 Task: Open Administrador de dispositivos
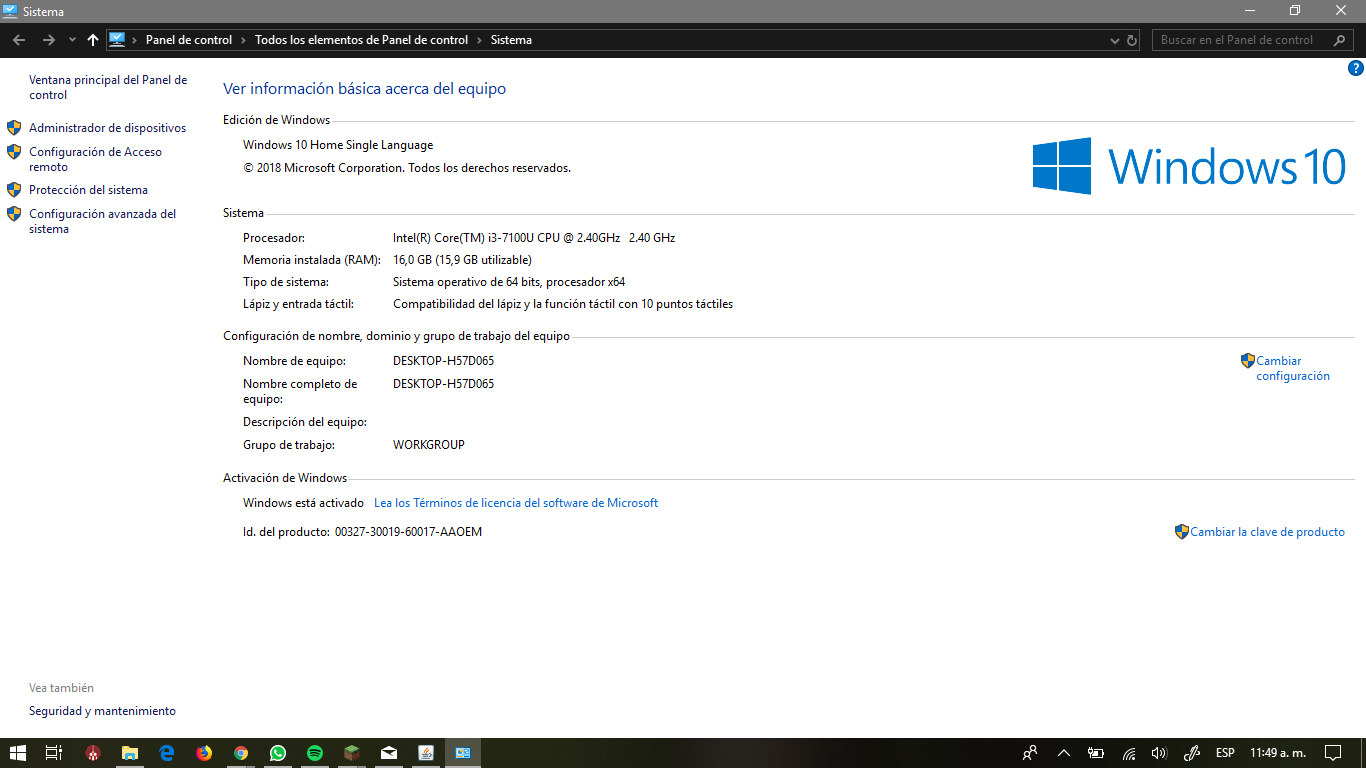pos(107,128)
